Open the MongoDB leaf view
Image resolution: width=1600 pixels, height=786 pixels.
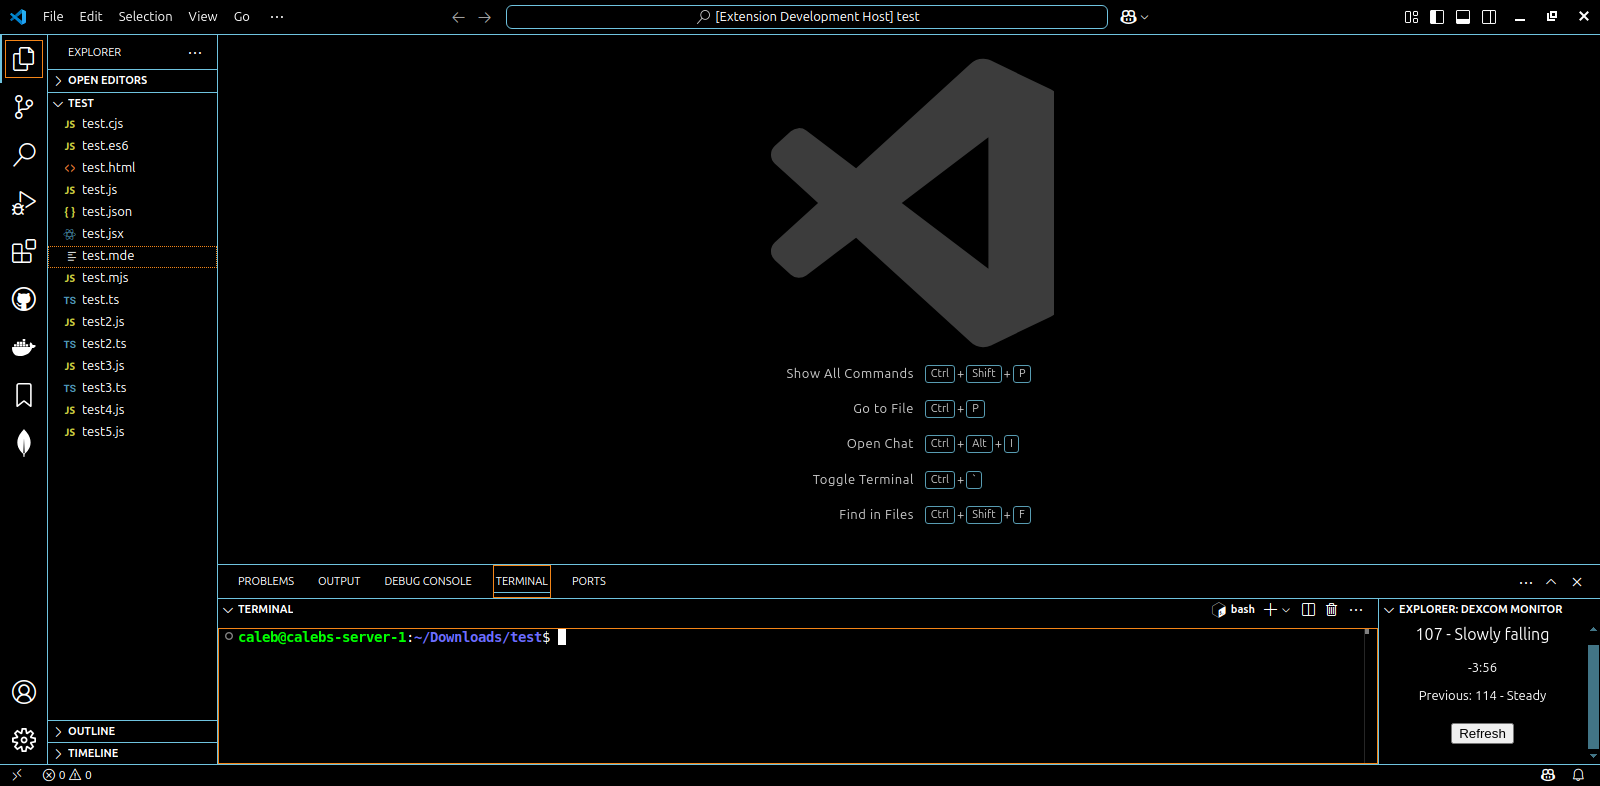[24, 443]
